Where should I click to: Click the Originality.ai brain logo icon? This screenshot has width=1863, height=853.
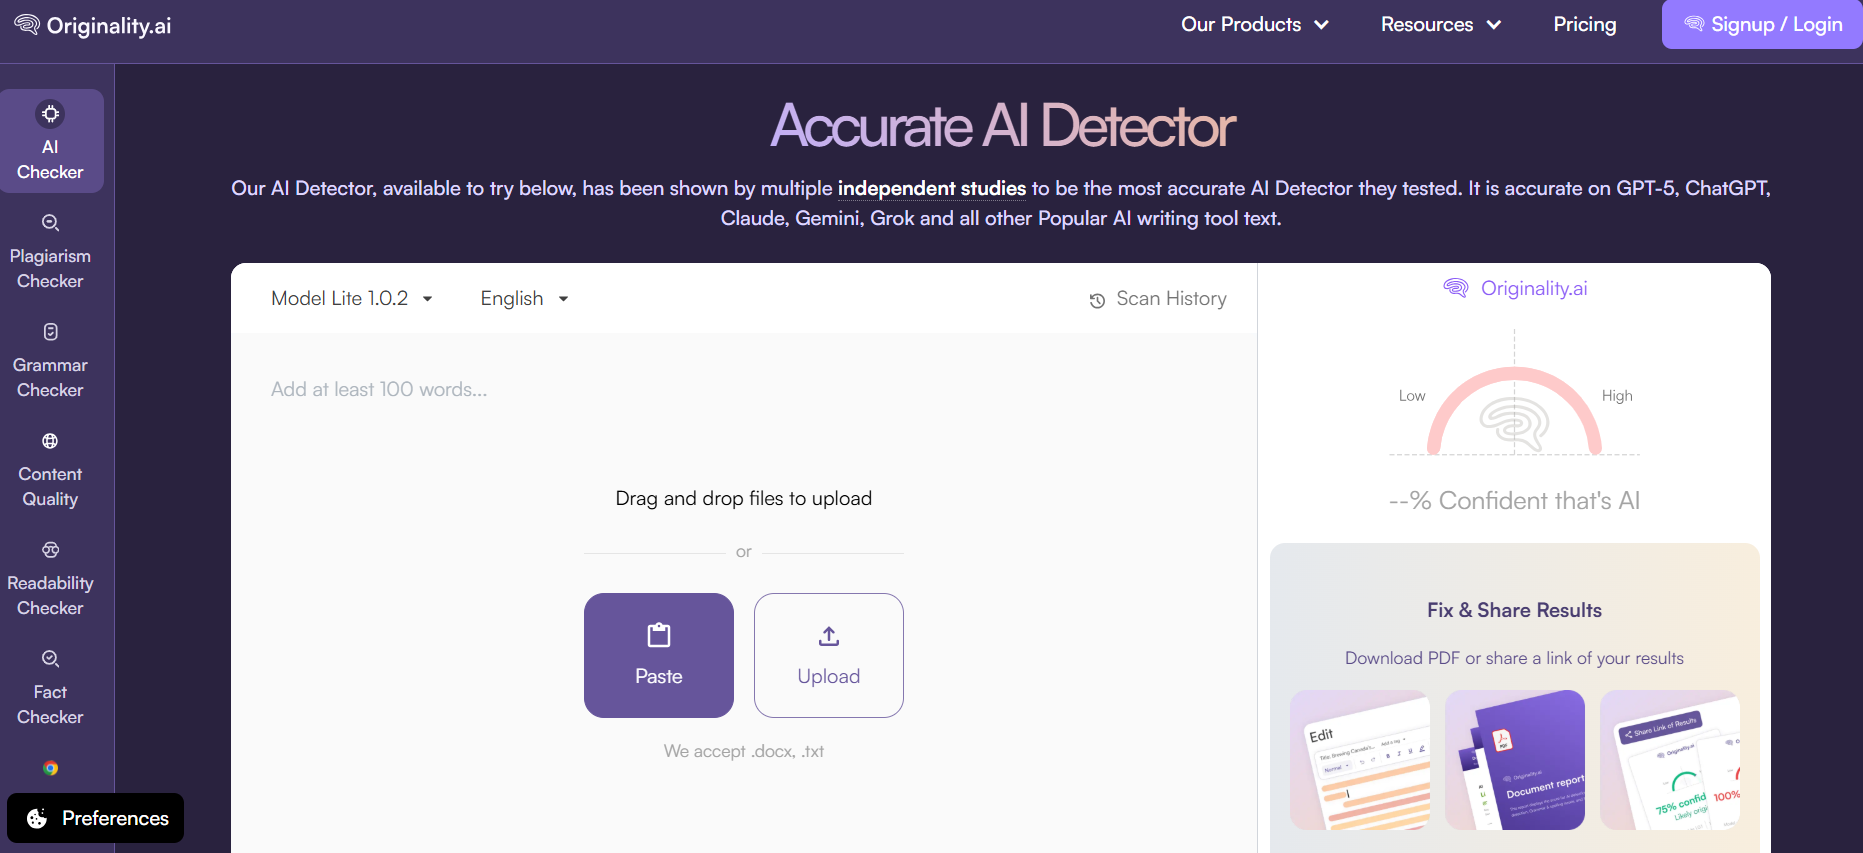pos(27,25)
